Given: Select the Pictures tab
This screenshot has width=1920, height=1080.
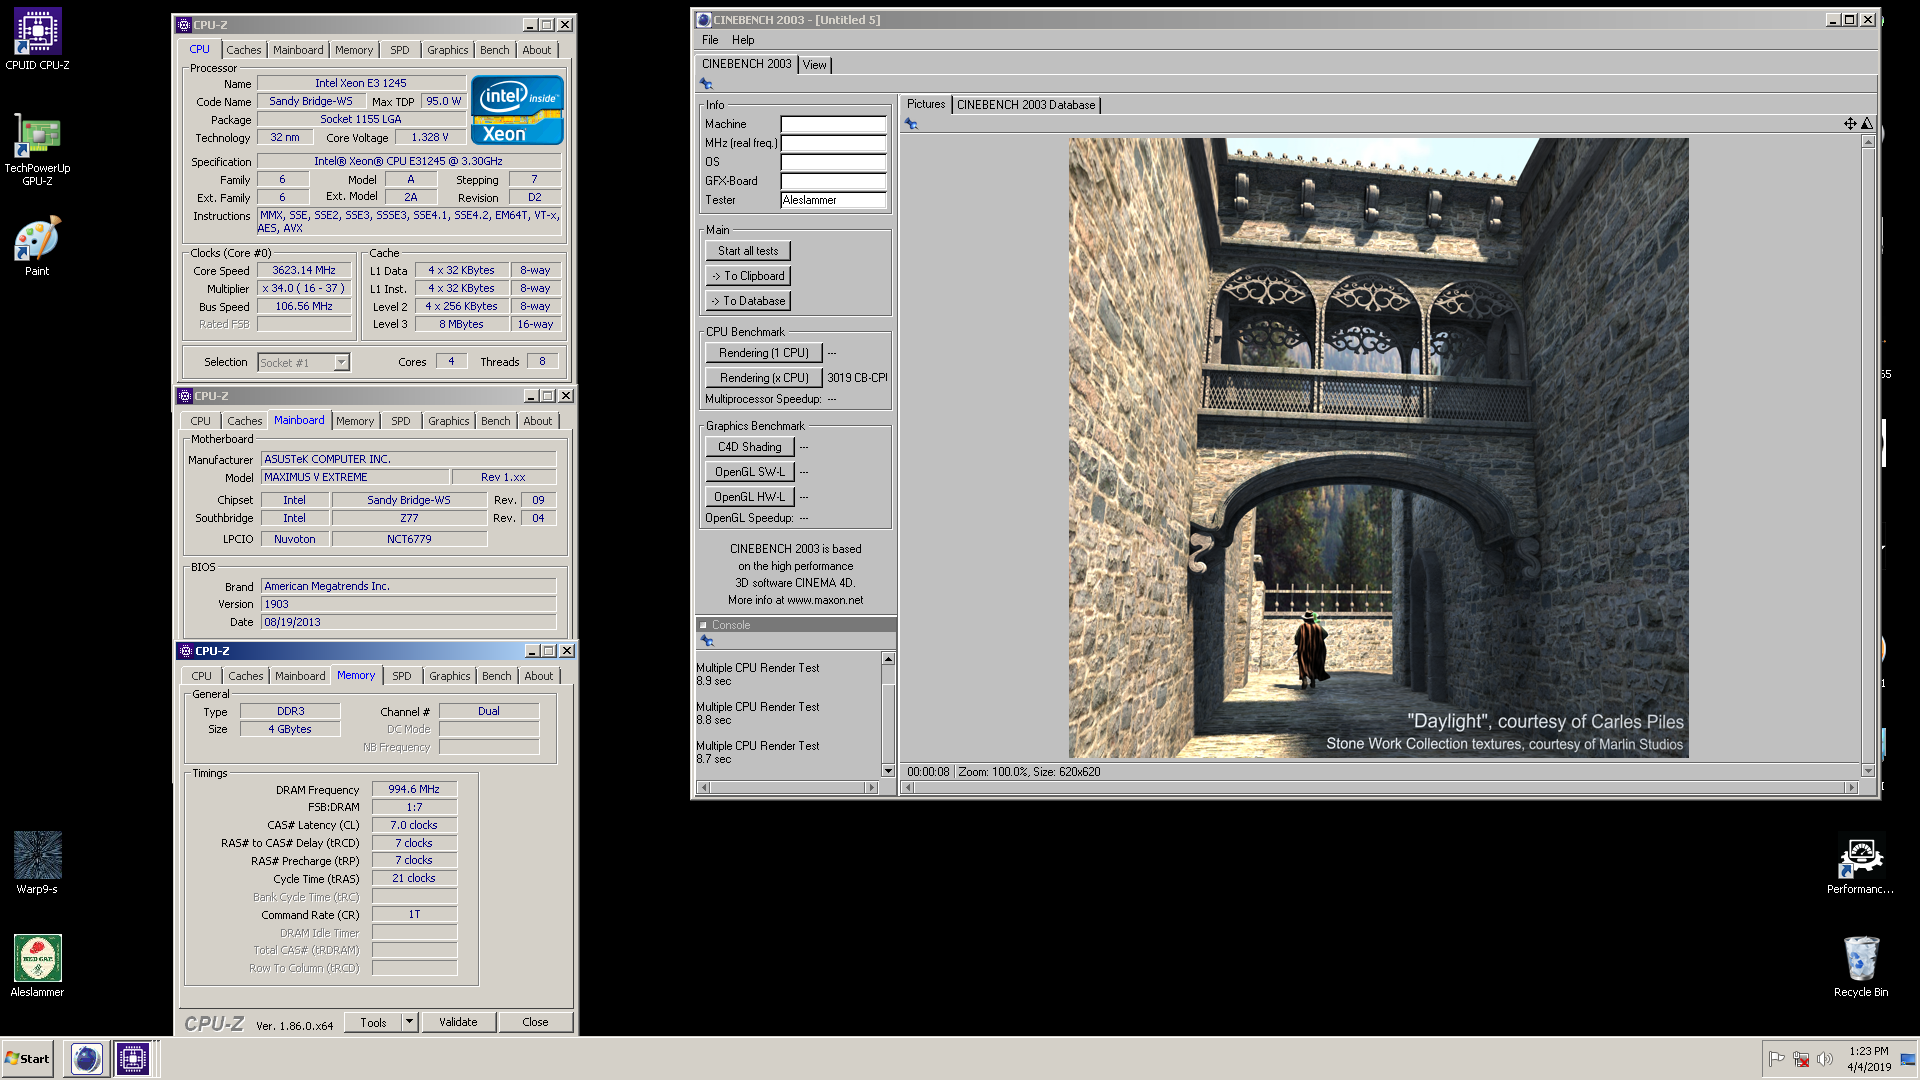Looking at the screenshot, I should 926,104.
